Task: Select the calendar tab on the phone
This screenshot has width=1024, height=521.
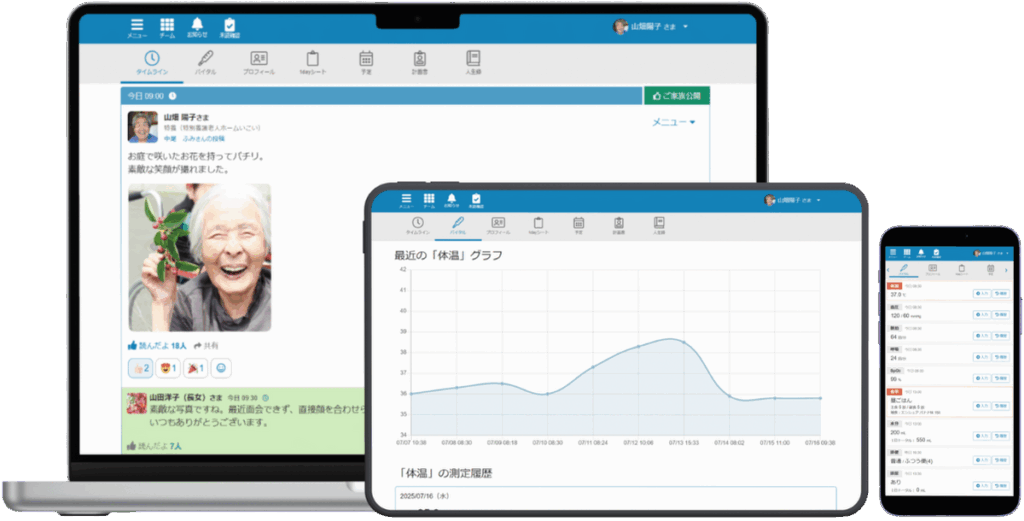Action: (990, 270)
